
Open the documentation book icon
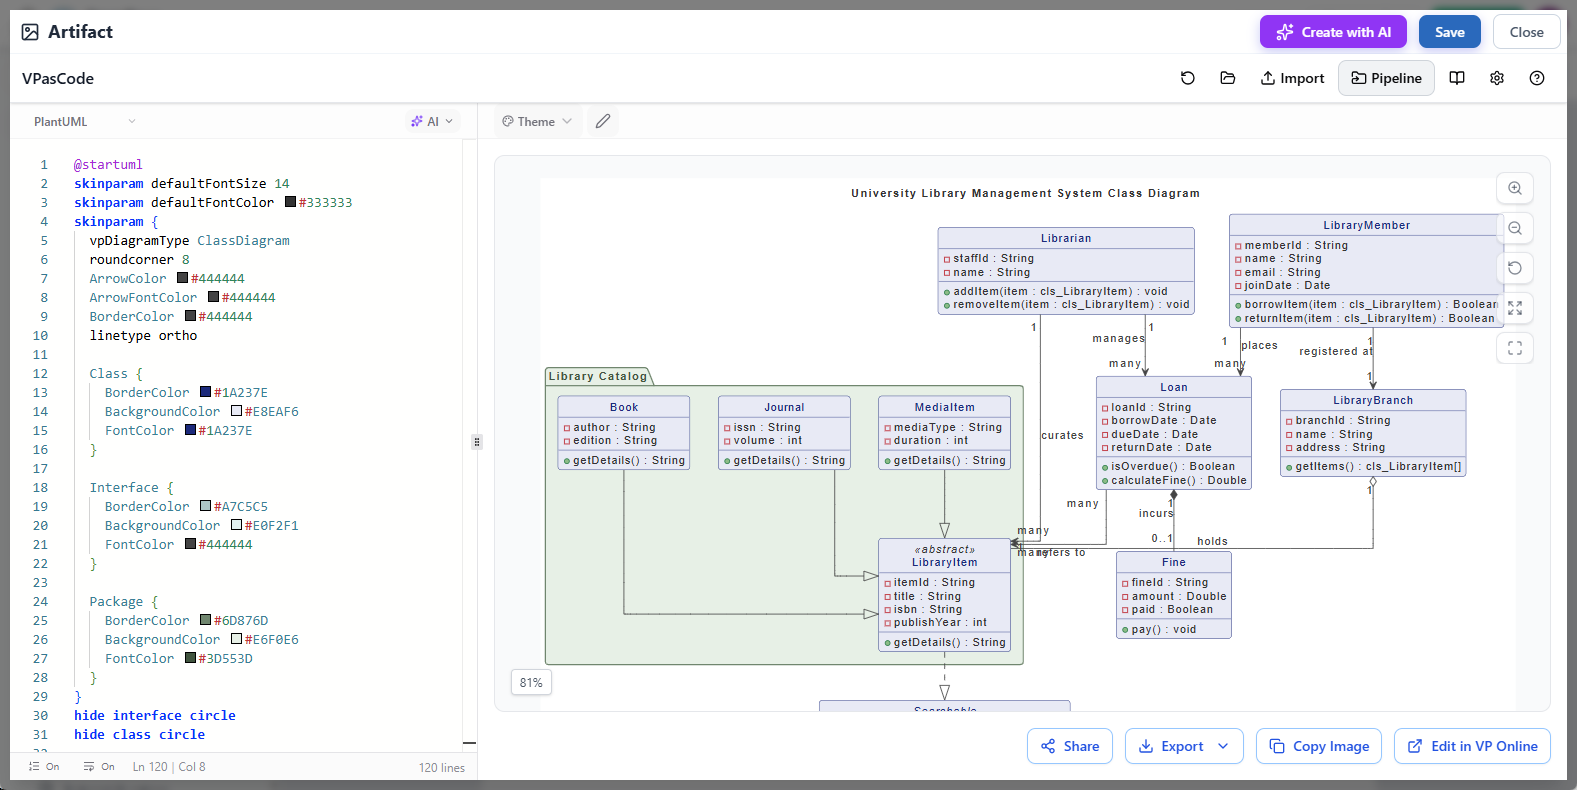pos(1457,78)
